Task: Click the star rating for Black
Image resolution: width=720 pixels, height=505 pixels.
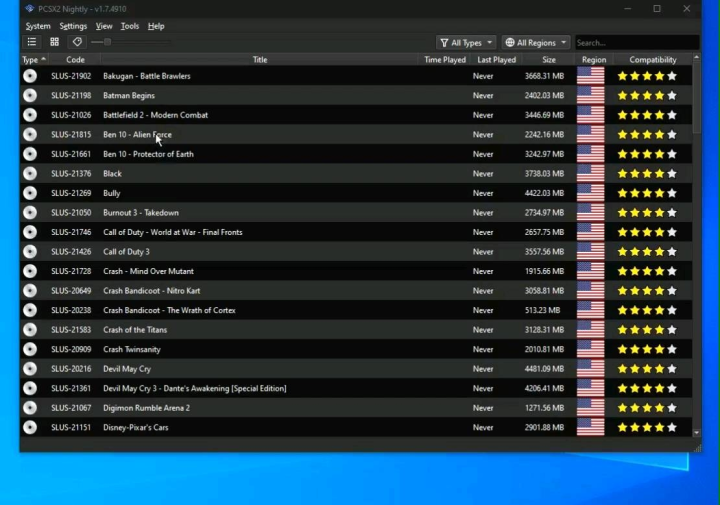Action: 646,174
